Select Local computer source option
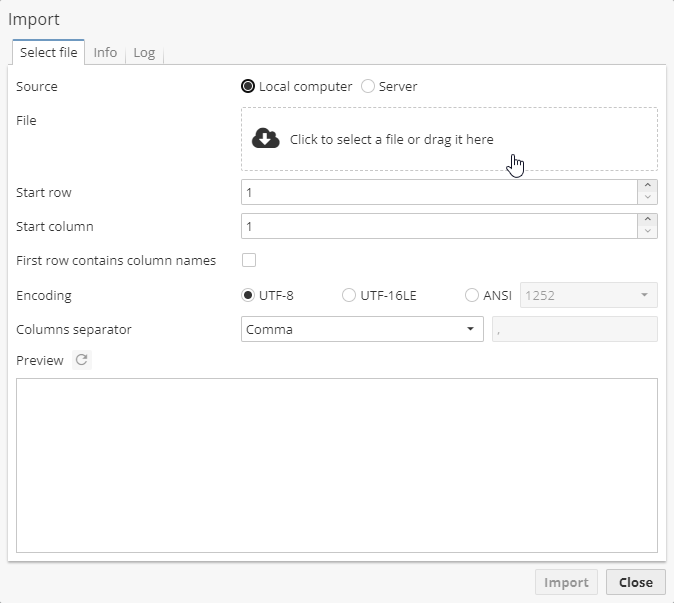The height and width of the screenshot is (603, 674). click(248, 87)
